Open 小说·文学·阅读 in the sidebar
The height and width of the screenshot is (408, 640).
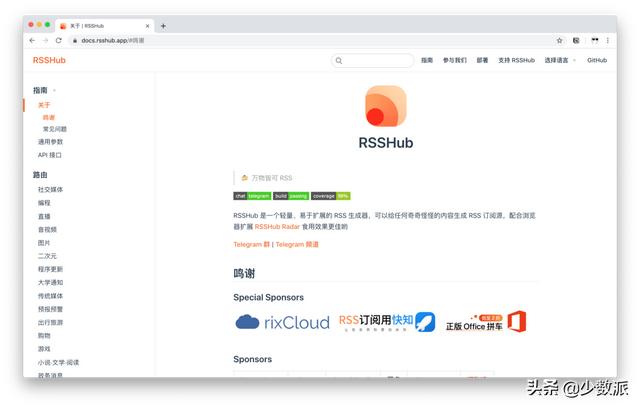58,362
